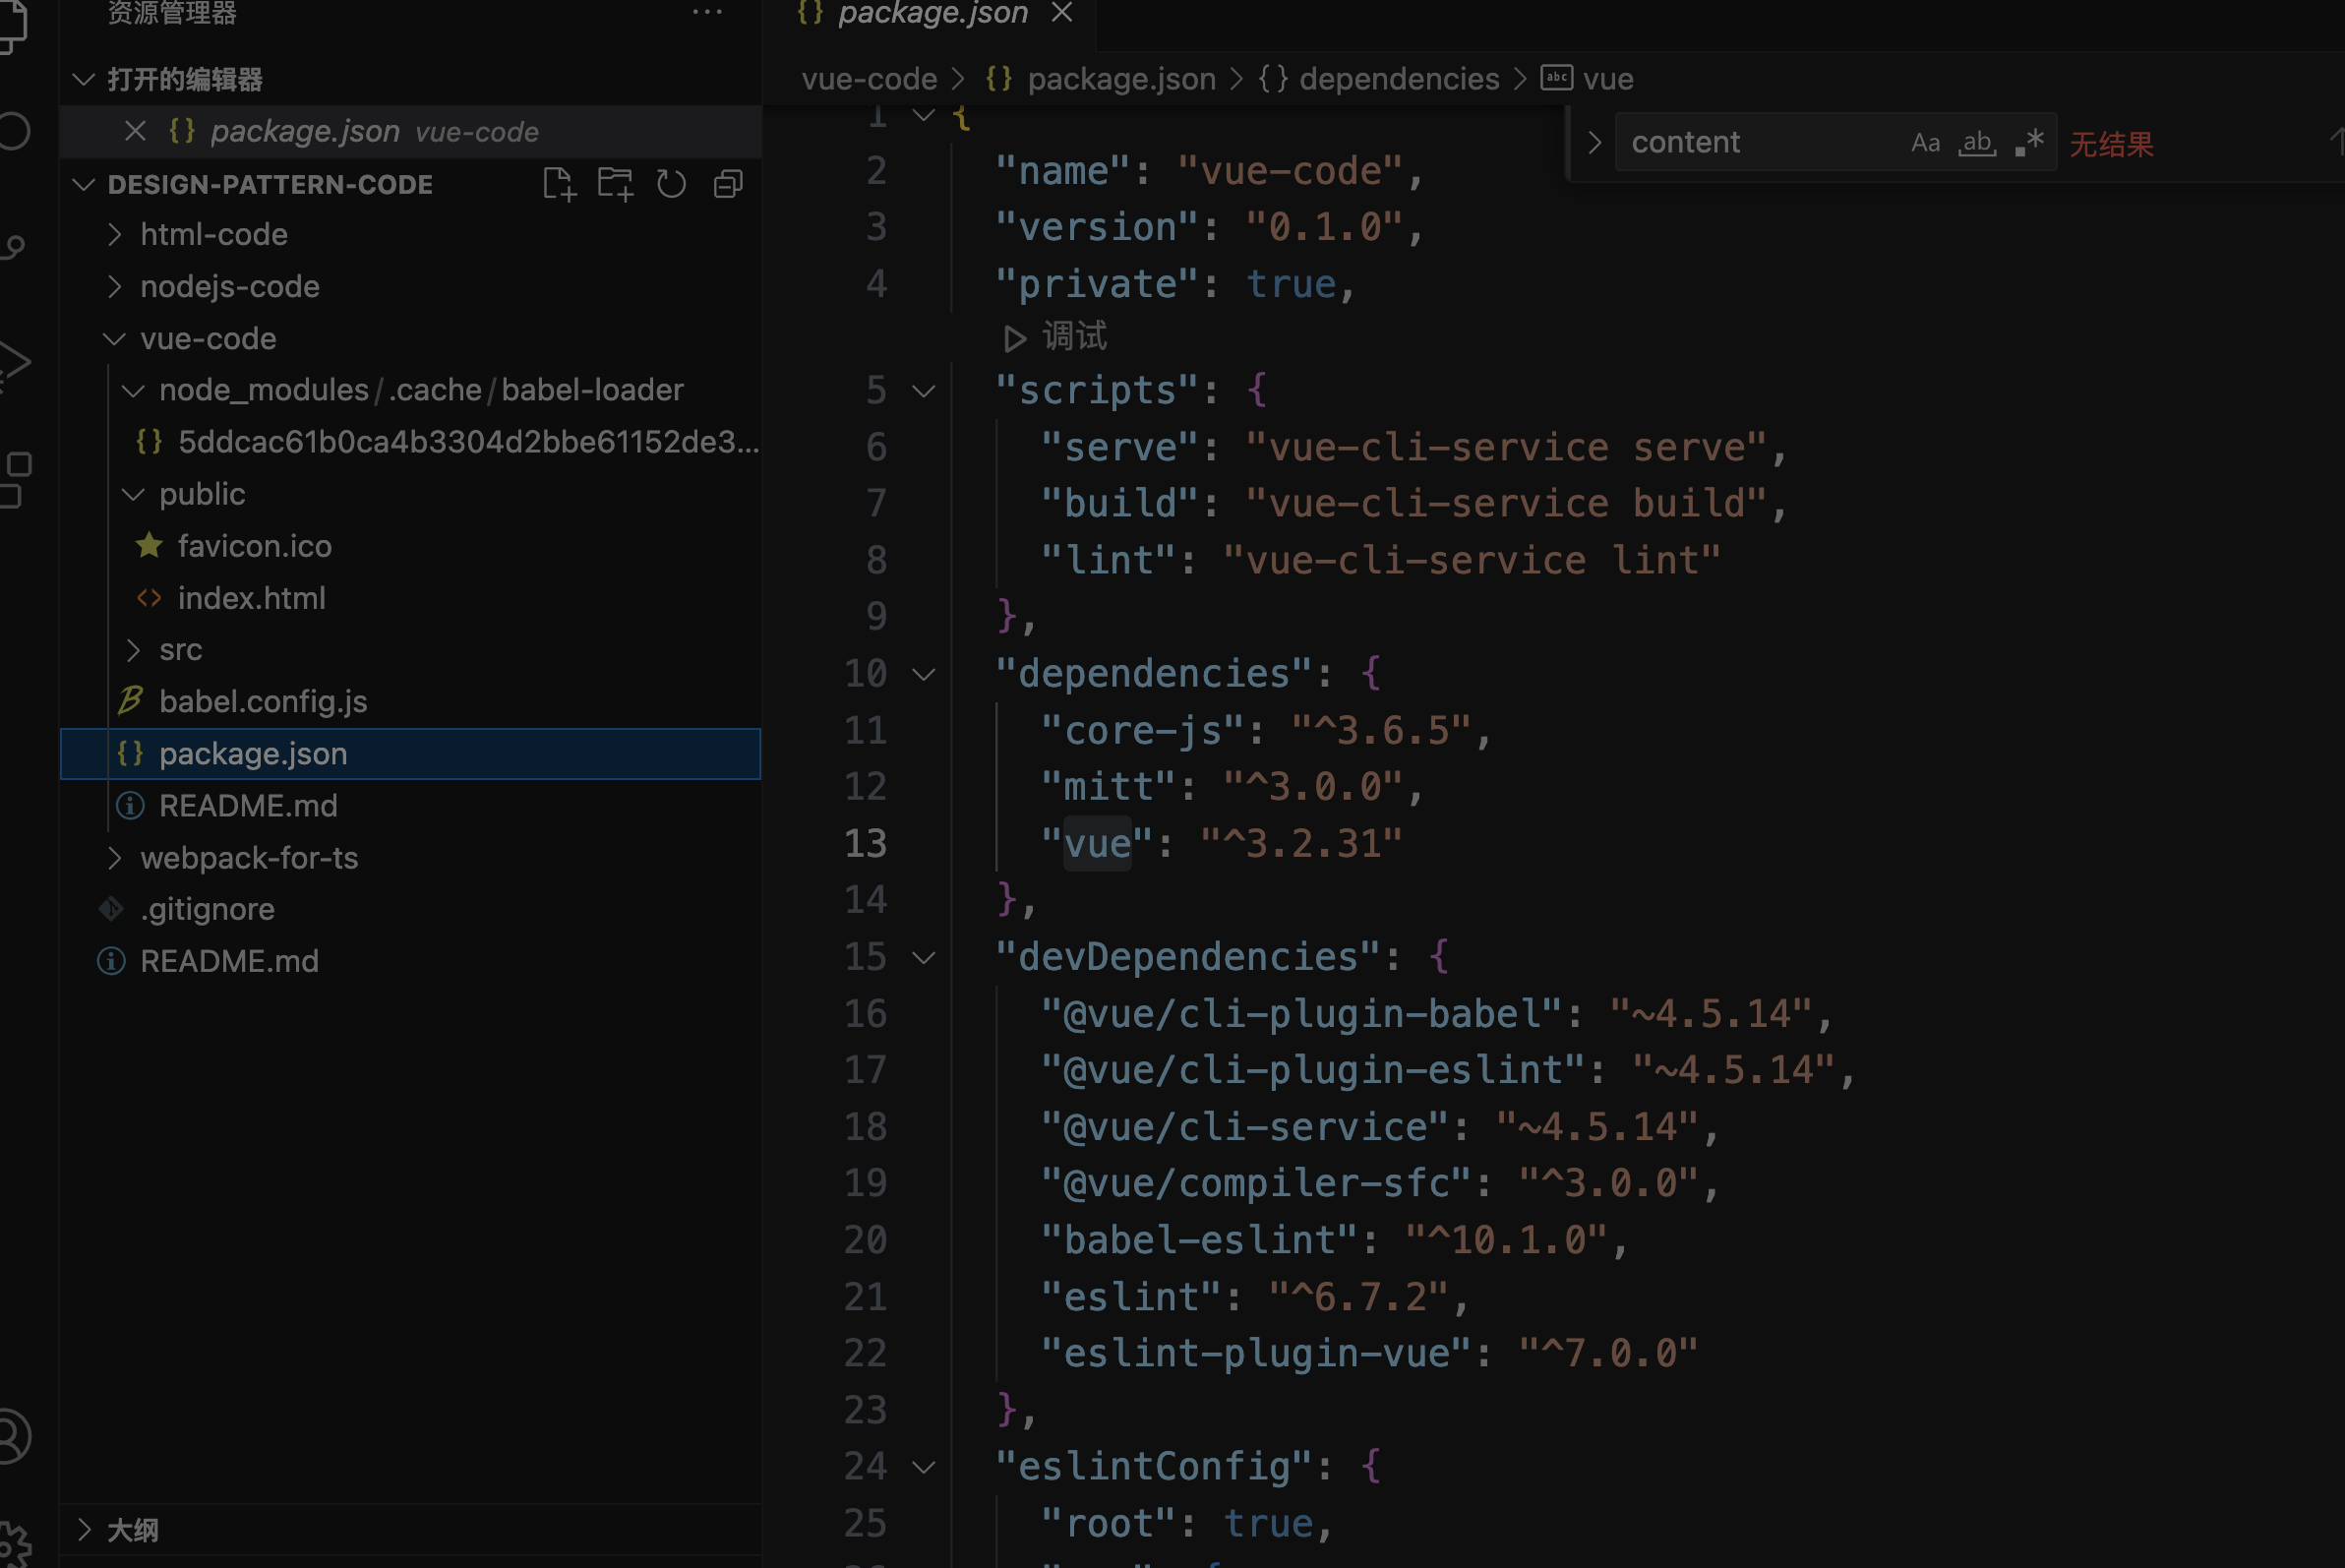
Task: Open index.html in the file tree
Action: tap(410, 598)
